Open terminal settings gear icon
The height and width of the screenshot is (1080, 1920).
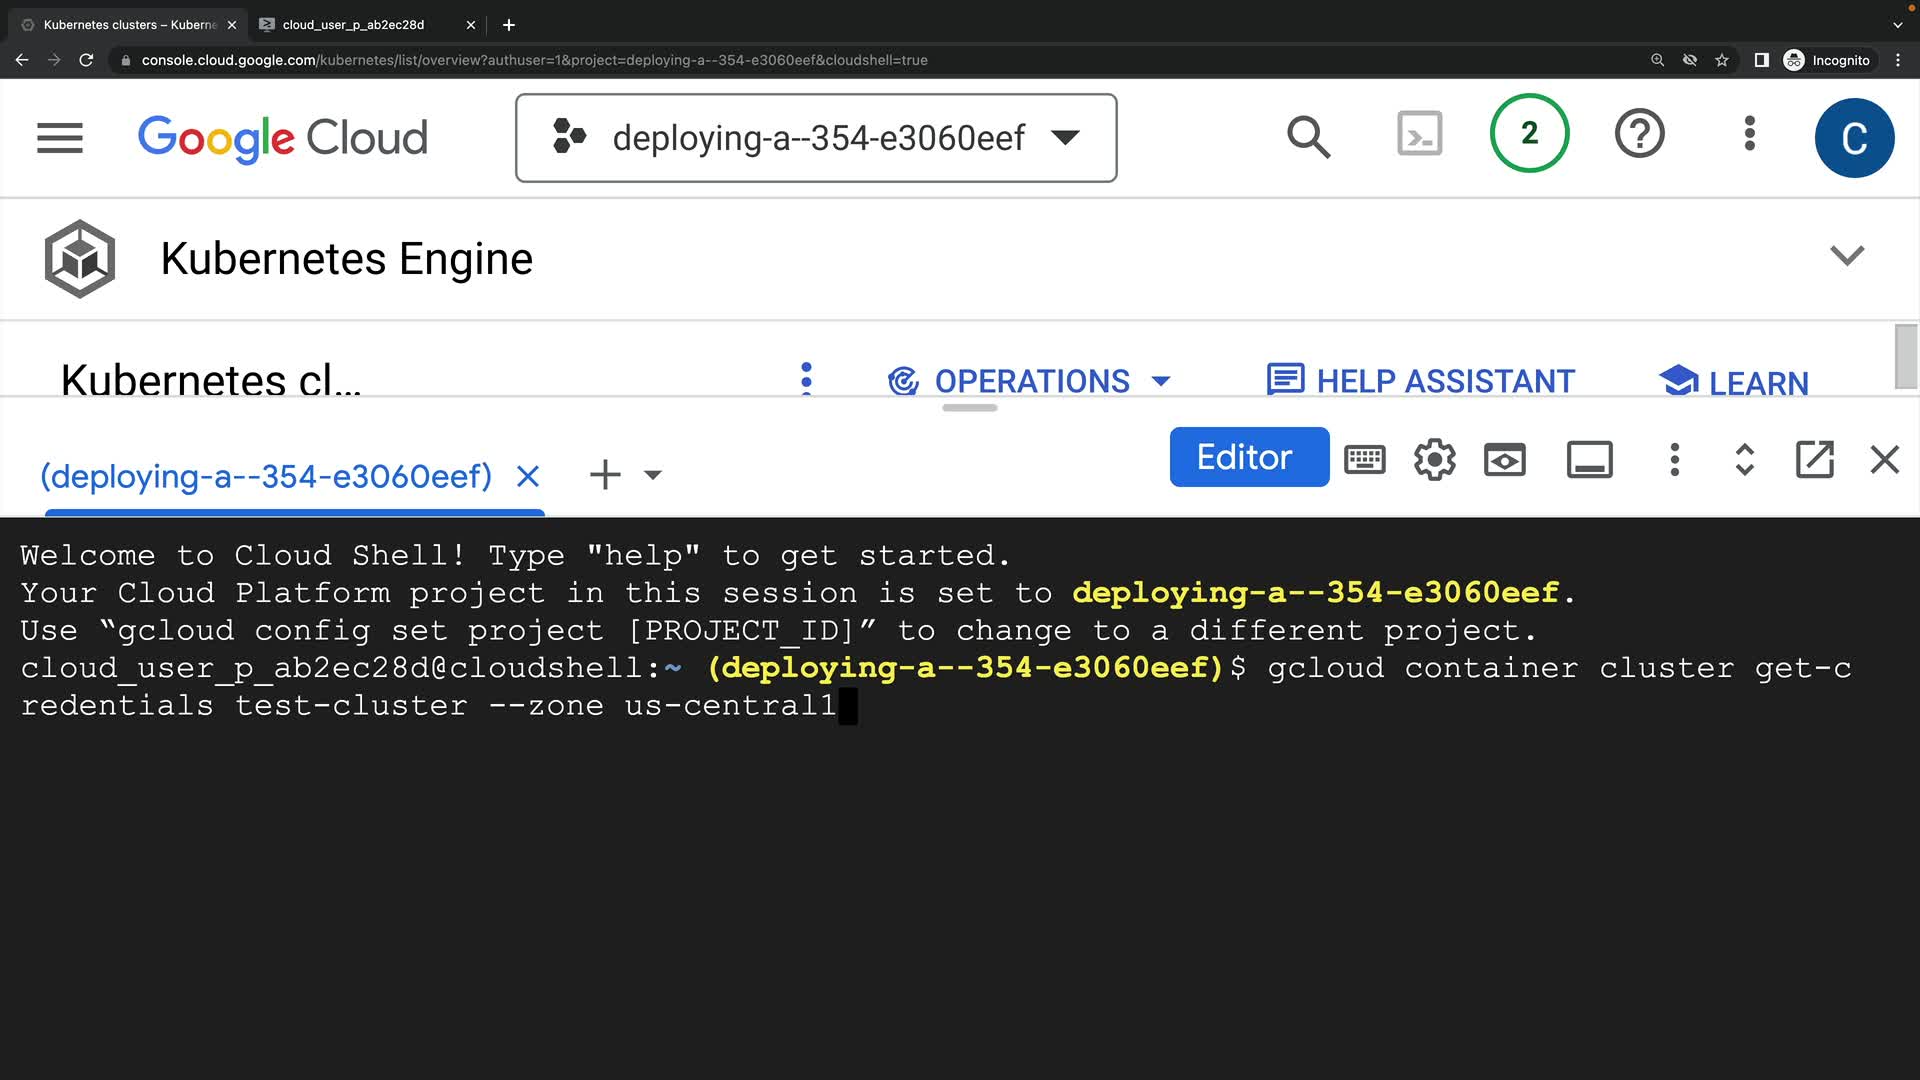pyautogui.click(x=1434, y=460)
